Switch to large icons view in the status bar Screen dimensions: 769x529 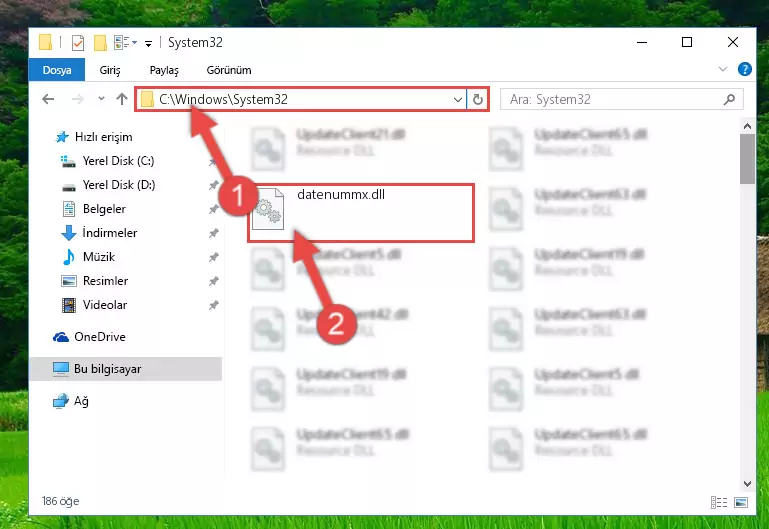coord(741,502)
